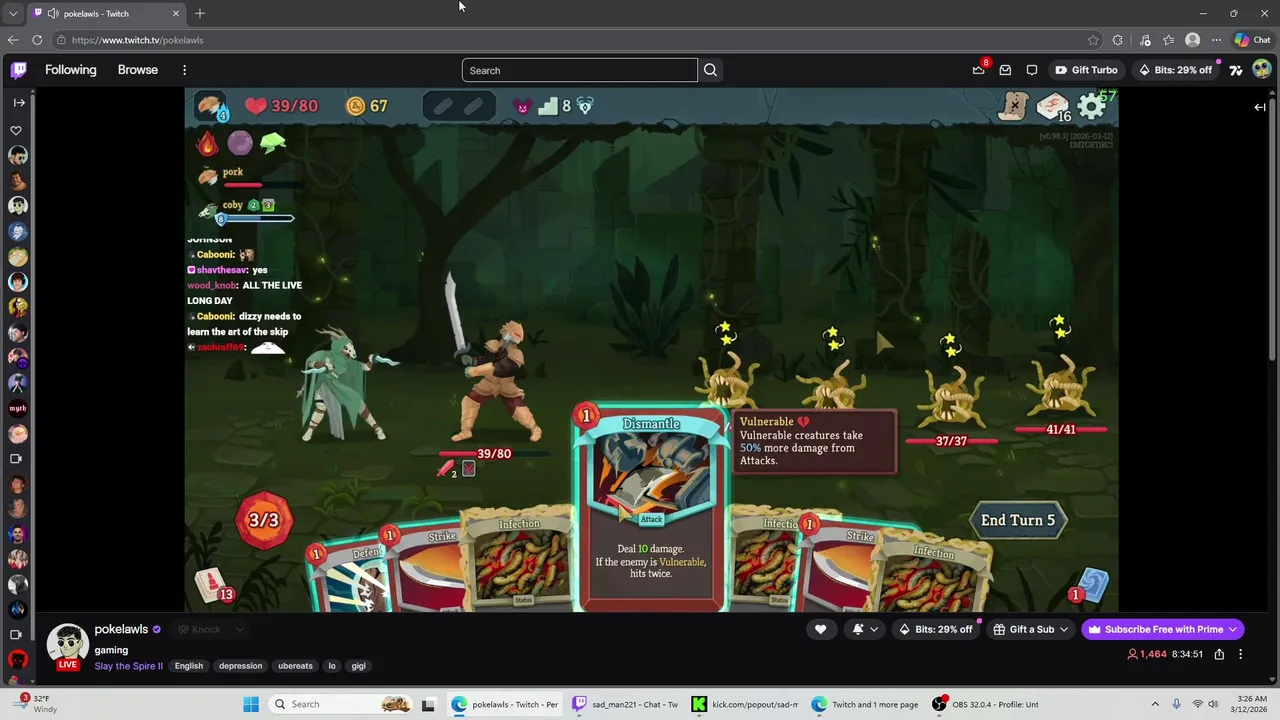Click the pokelawls LIVE avatar

(68, 646)
